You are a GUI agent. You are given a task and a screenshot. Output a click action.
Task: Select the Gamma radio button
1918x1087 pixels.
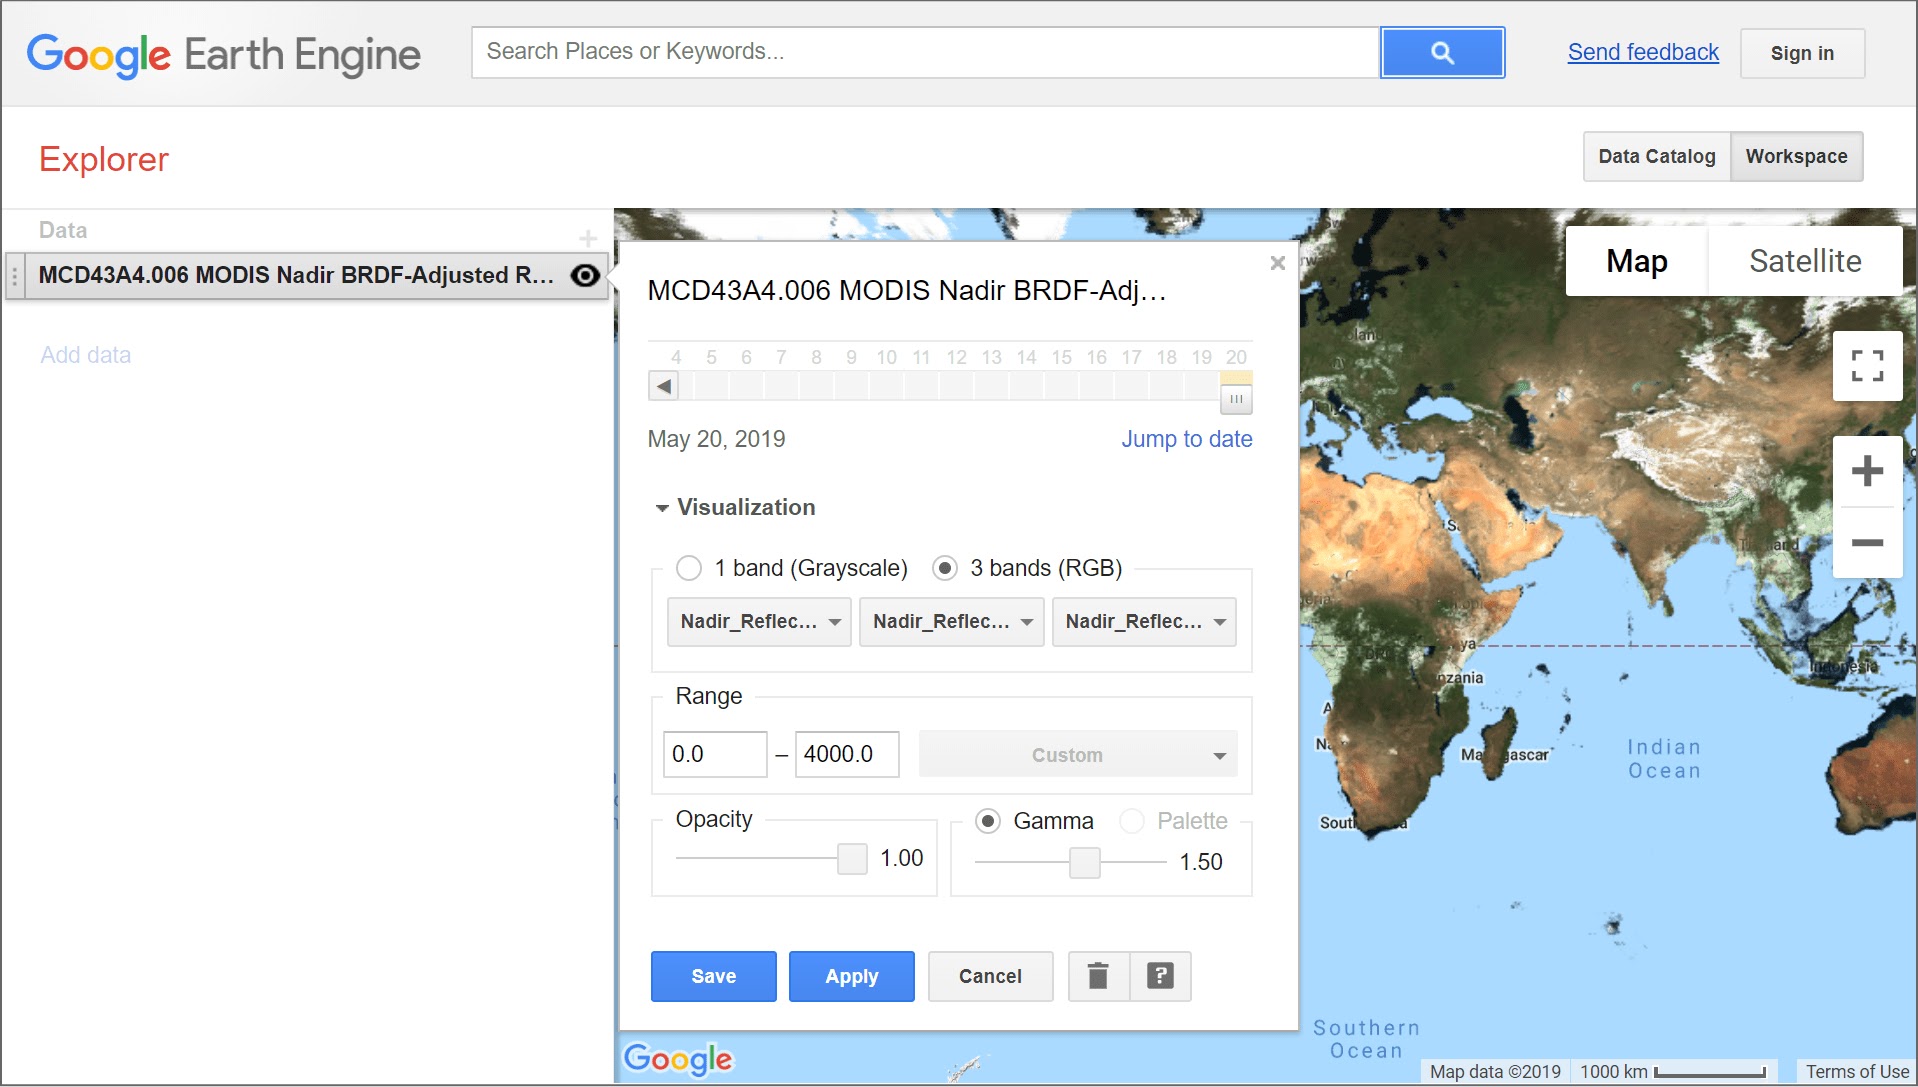[988, 821]
